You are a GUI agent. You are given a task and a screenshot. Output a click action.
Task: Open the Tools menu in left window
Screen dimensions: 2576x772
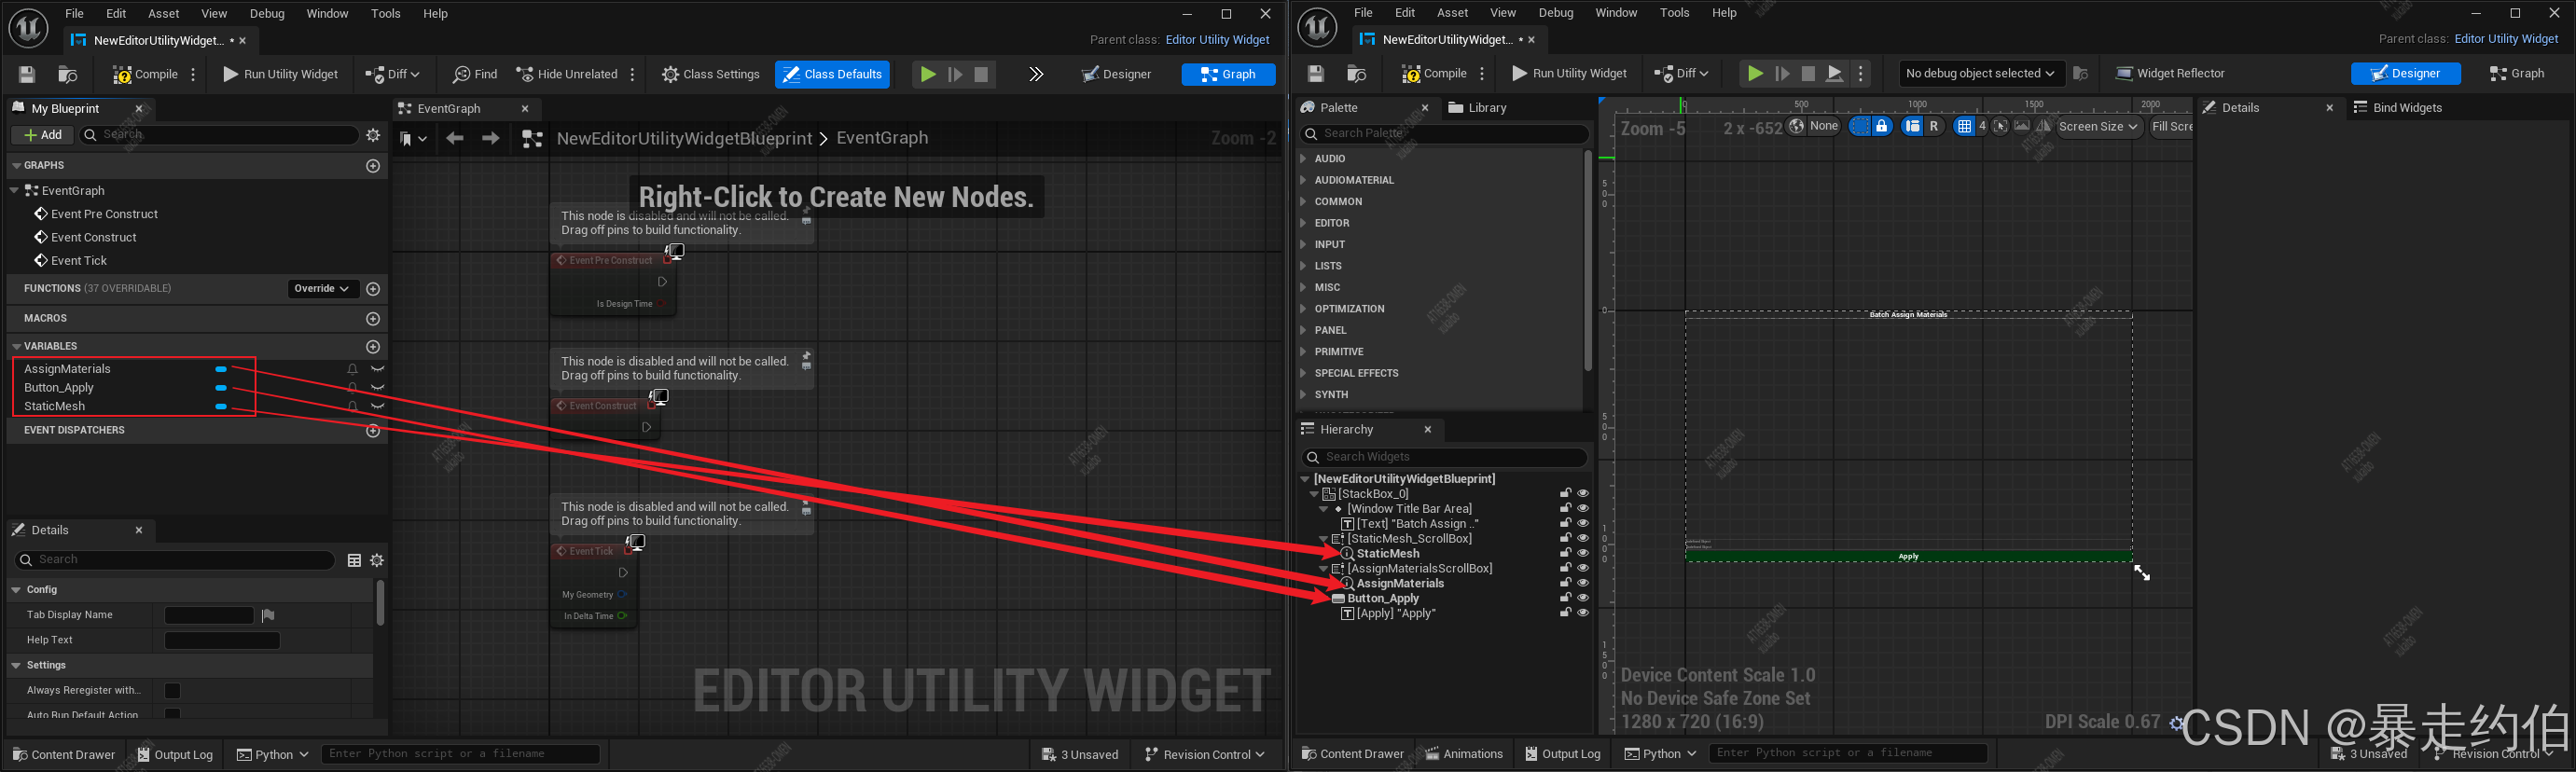(x=385, y=13)
